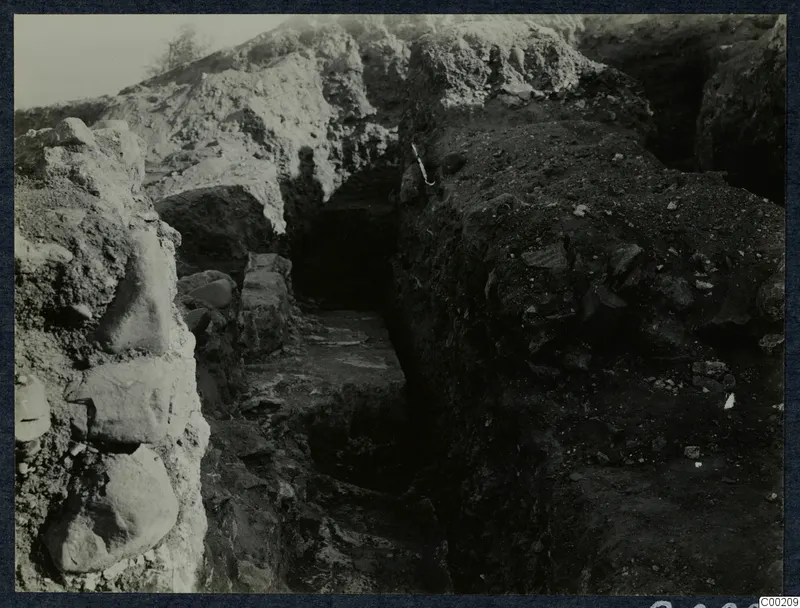The width and height of the screenshot is (800, 608).
Task: Click the C00209 catalog number label
Action: pos(779,602)
